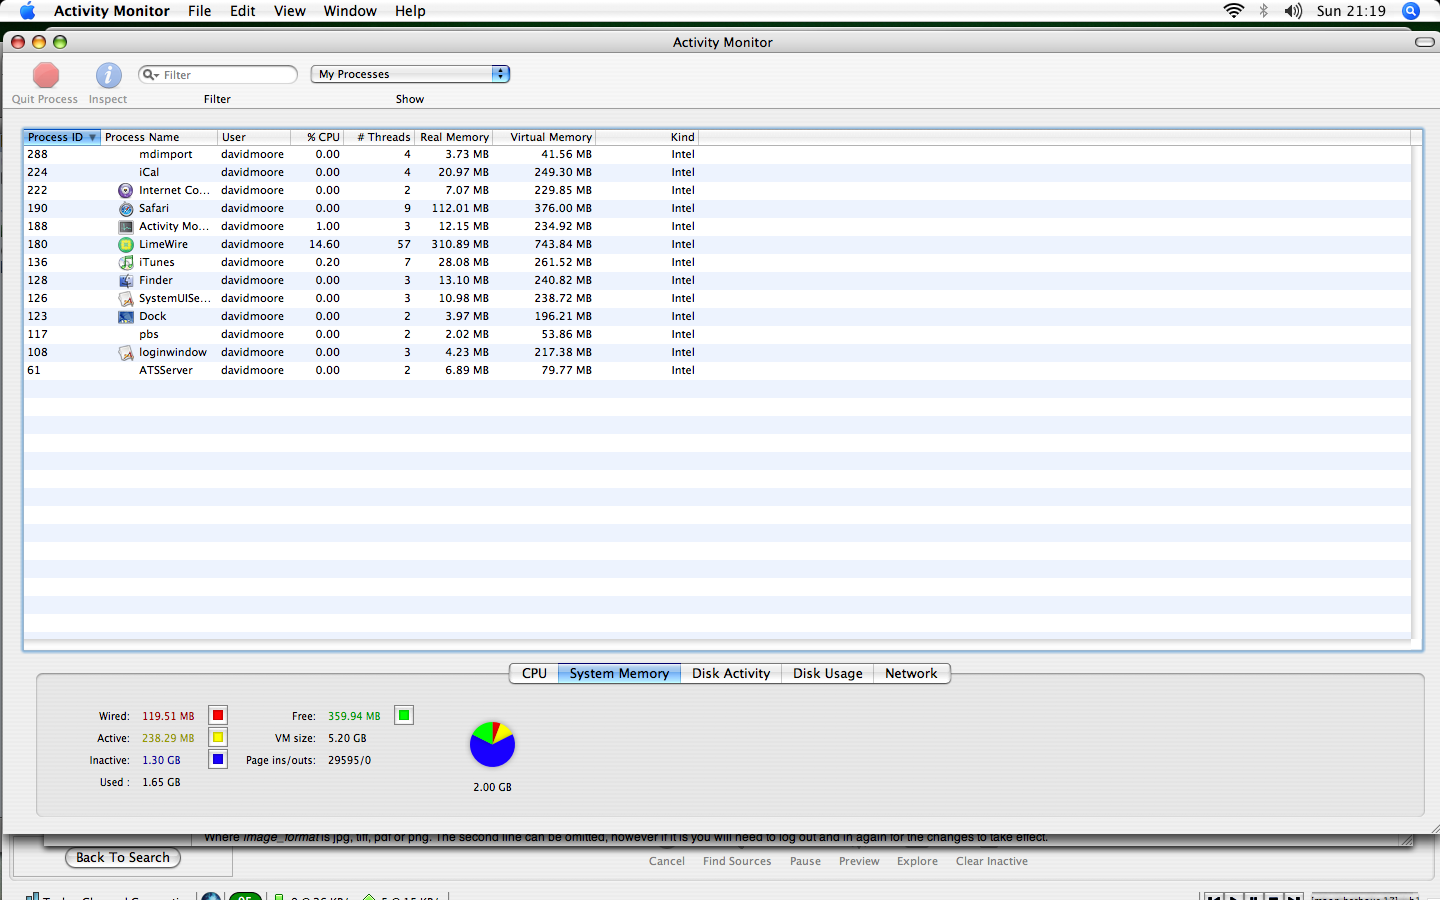Open the Edit menu
1440x900 pixels.
pyautogui.click(x=243, y=11)
